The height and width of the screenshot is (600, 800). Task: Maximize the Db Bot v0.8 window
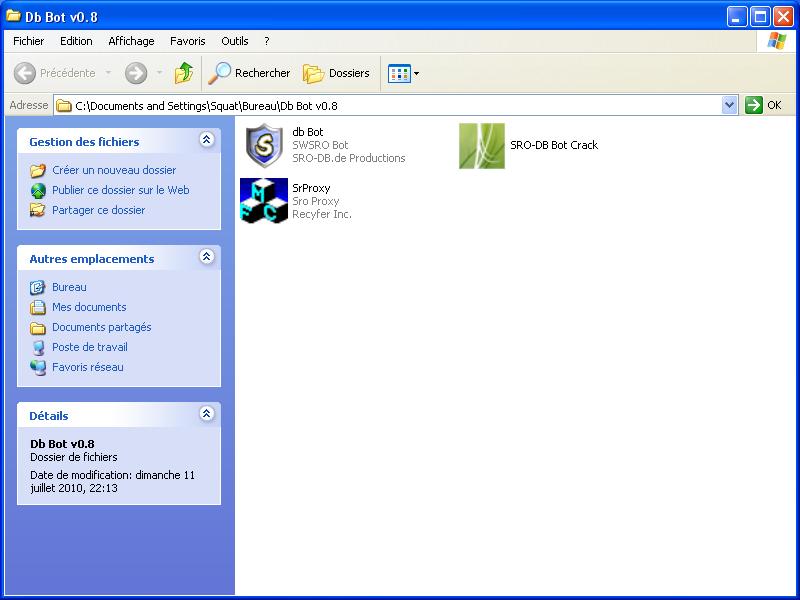(x=760, y=17)
